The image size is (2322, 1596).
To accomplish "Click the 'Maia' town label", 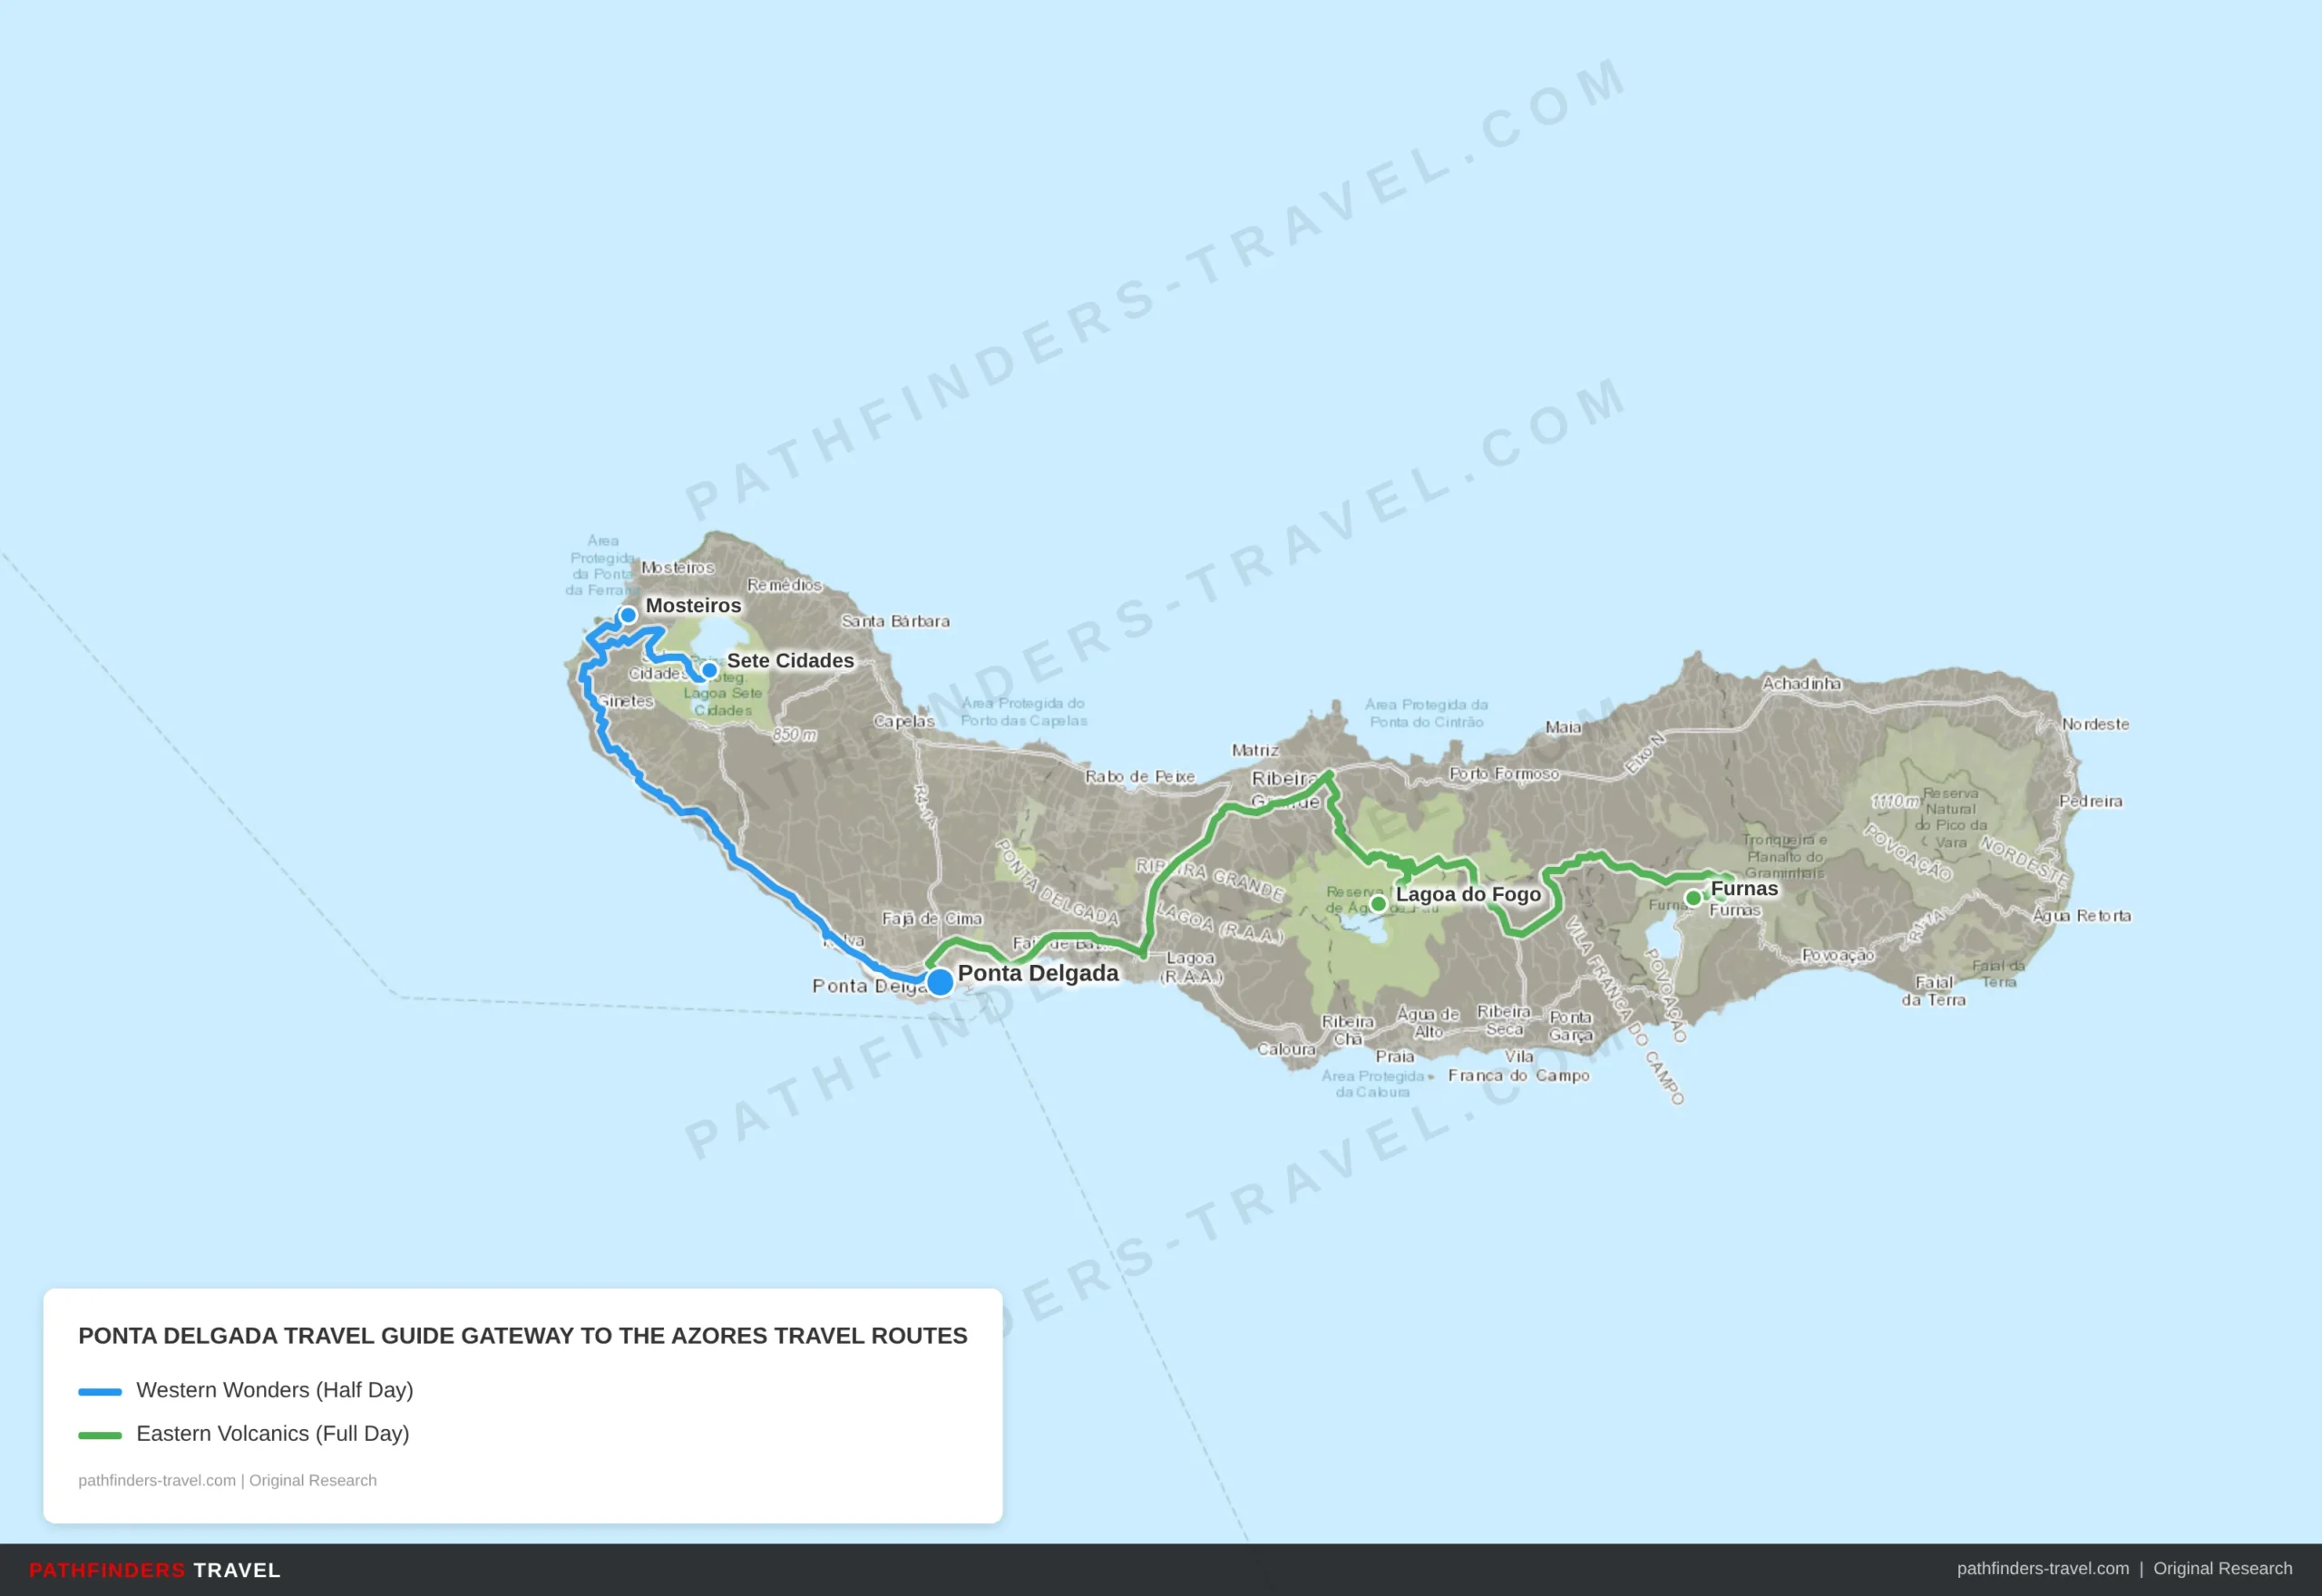I will 1563,727.
